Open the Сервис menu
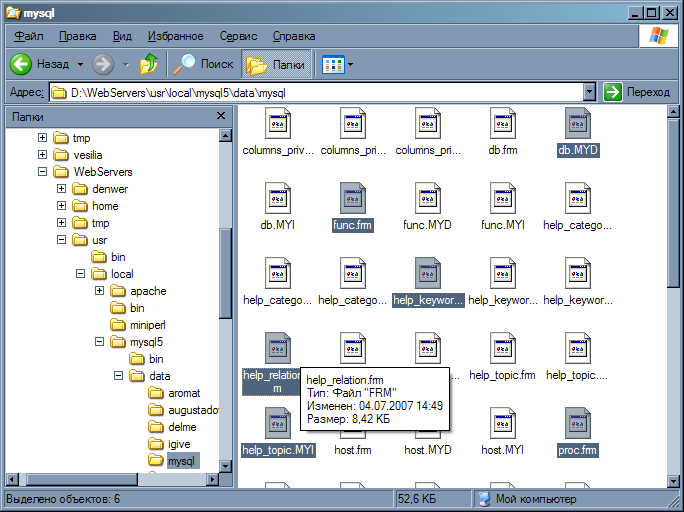Screen dimensions: 684x512 click(238, 36)
